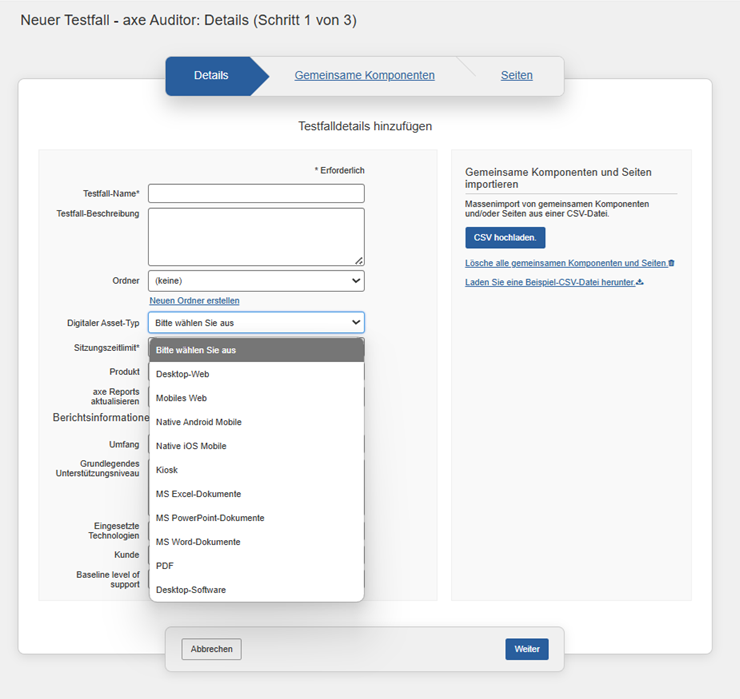Image resolution: width=740 pixels, height=699 pixels.
Task: Collapse the Digitaler Asset-Typ dropdown
Action: pos(256,322)
